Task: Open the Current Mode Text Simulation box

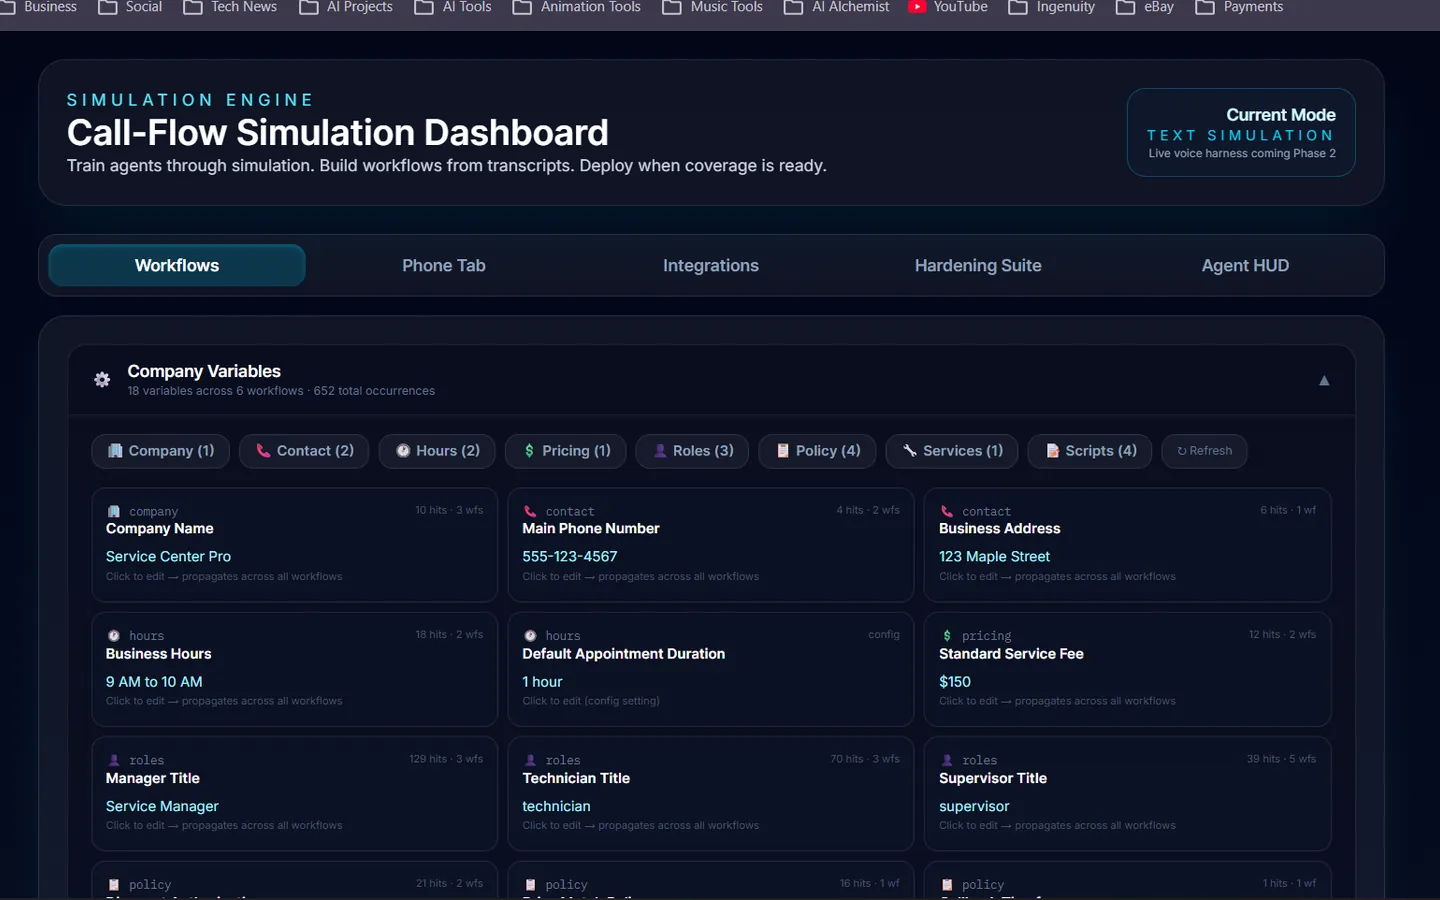Action: tap(1241, 132)
